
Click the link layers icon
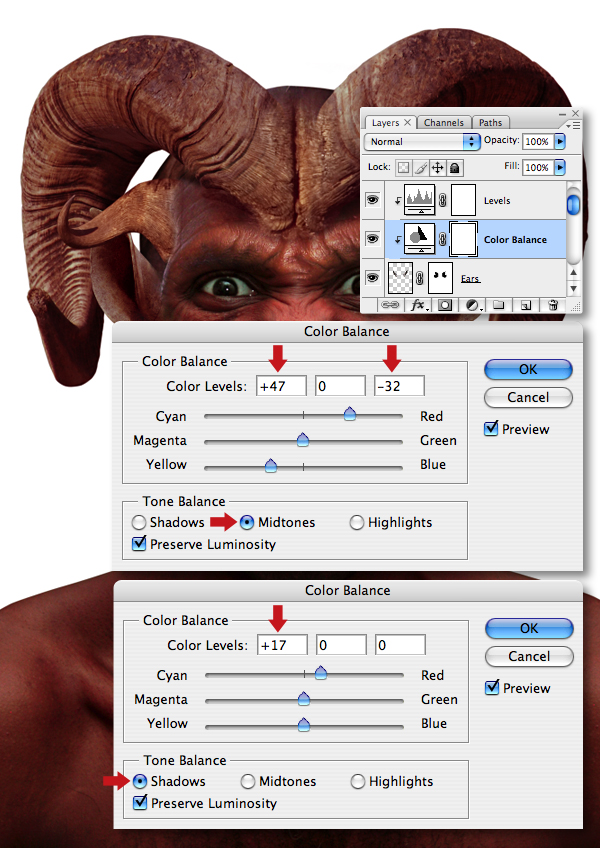(x=390, y=305)
